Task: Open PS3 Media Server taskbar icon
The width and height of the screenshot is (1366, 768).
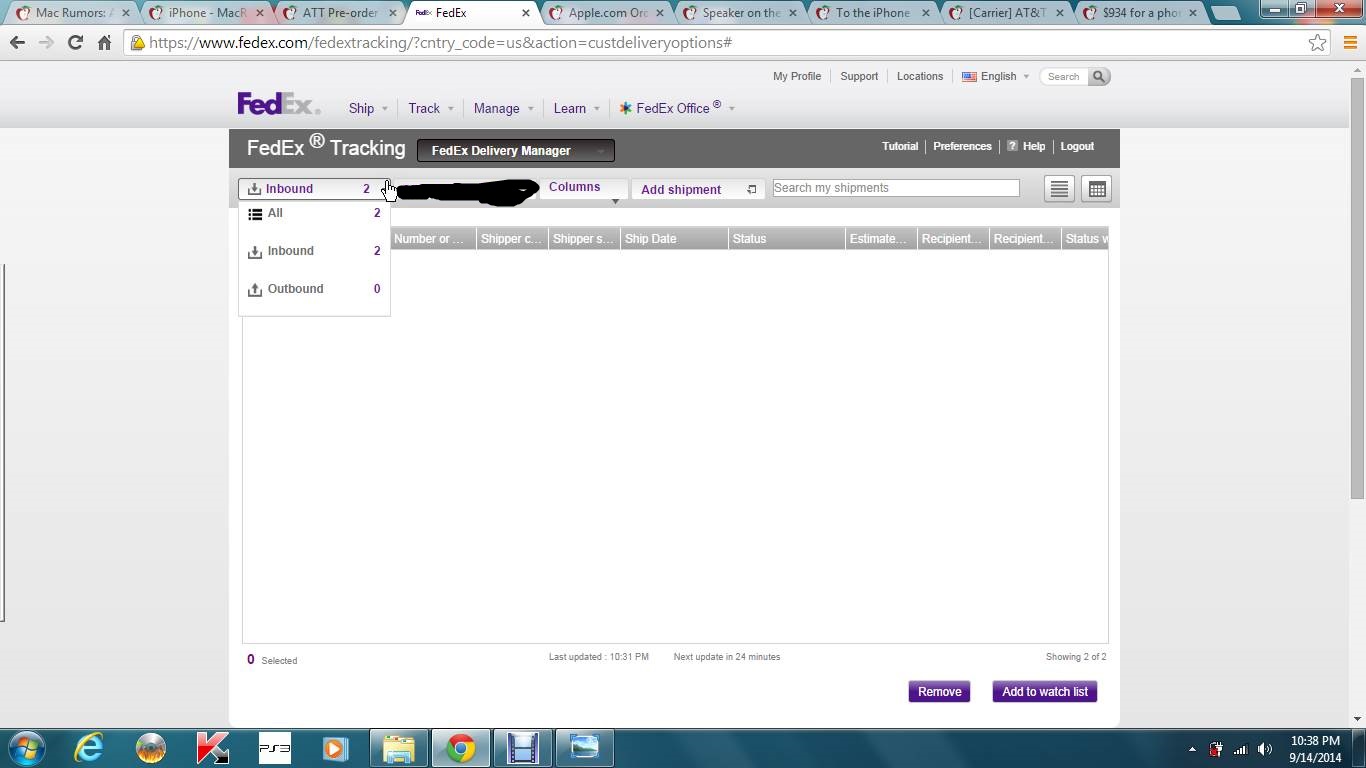Action: click(274, 748)
